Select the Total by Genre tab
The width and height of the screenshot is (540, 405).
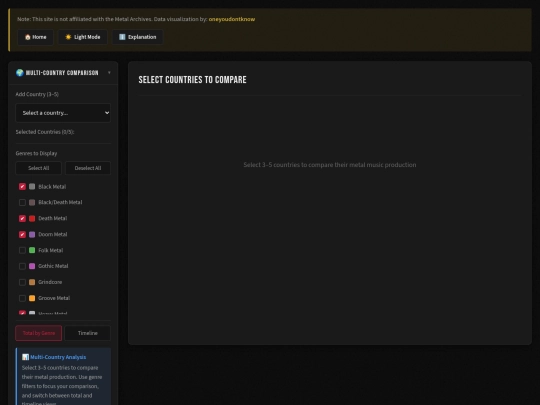[39, 333]
